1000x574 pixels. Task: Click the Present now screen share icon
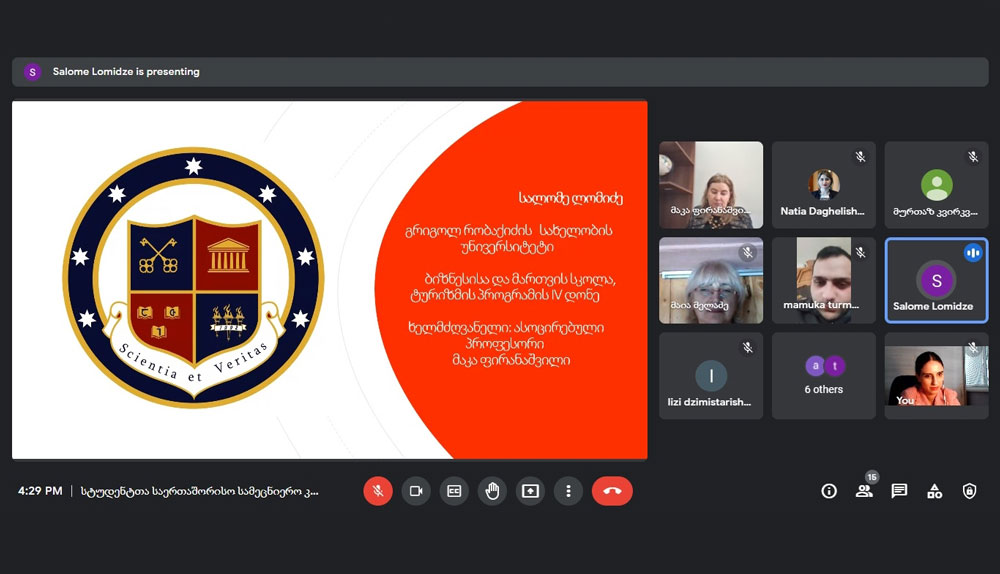(x=530, y=491)
